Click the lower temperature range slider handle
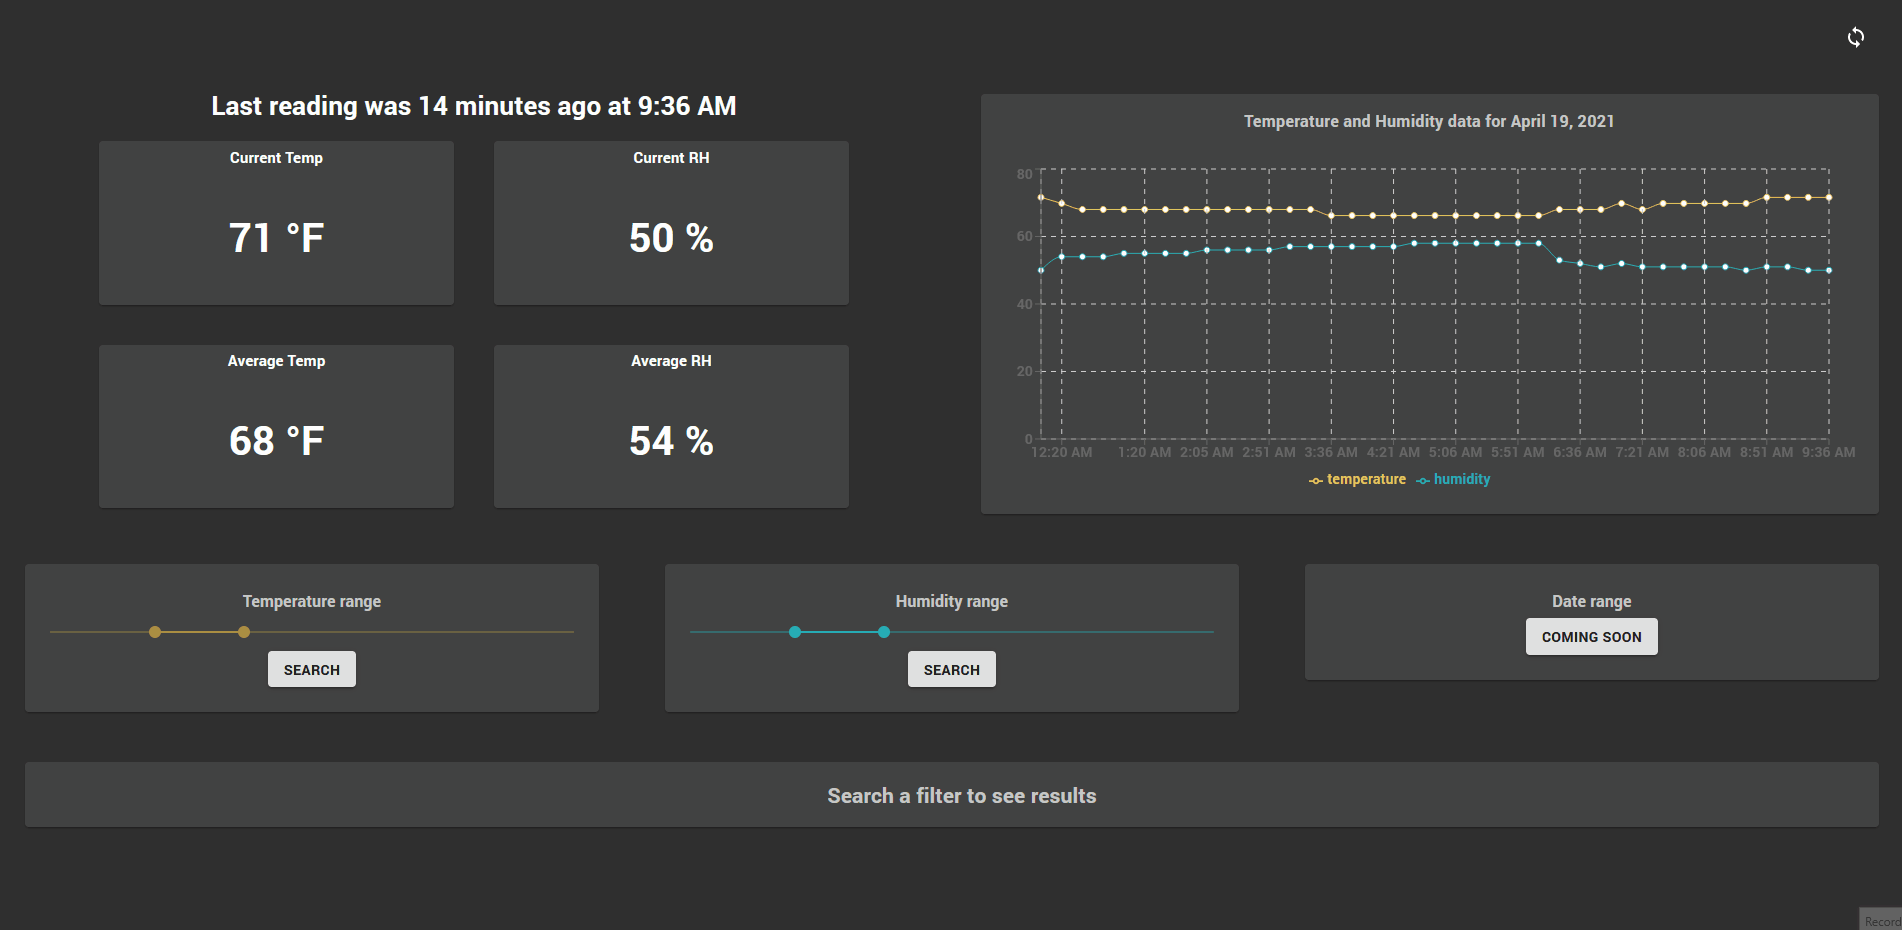 pos(155,632)
